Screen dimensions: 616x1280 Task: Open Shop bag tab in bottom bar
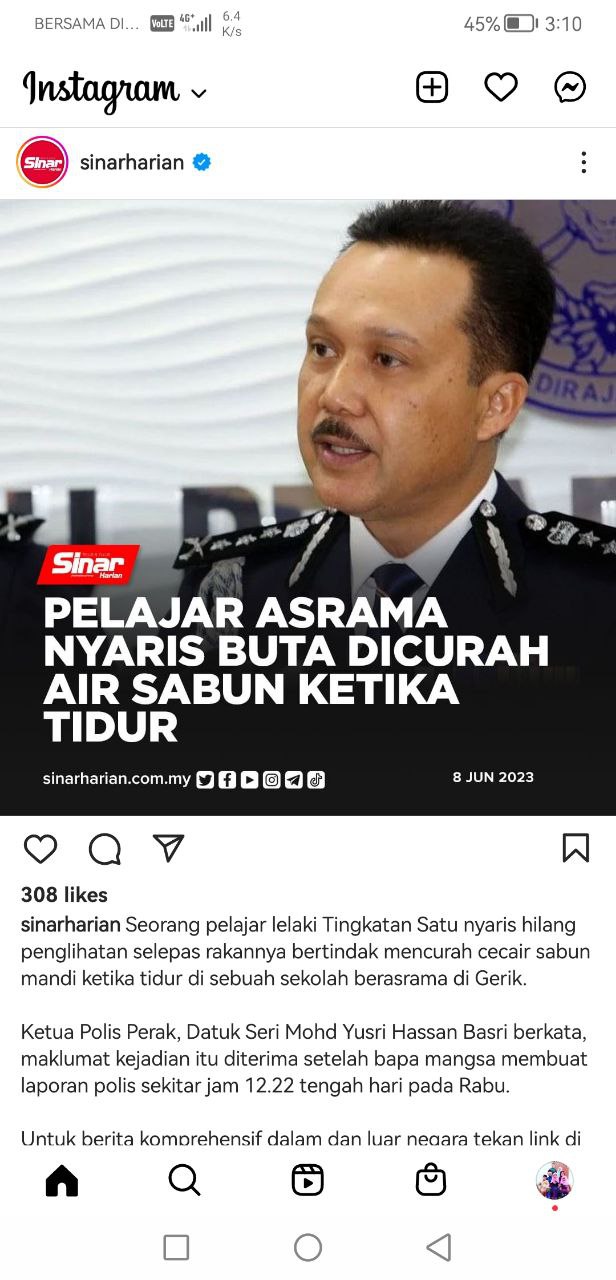[x=431, y=1181]
